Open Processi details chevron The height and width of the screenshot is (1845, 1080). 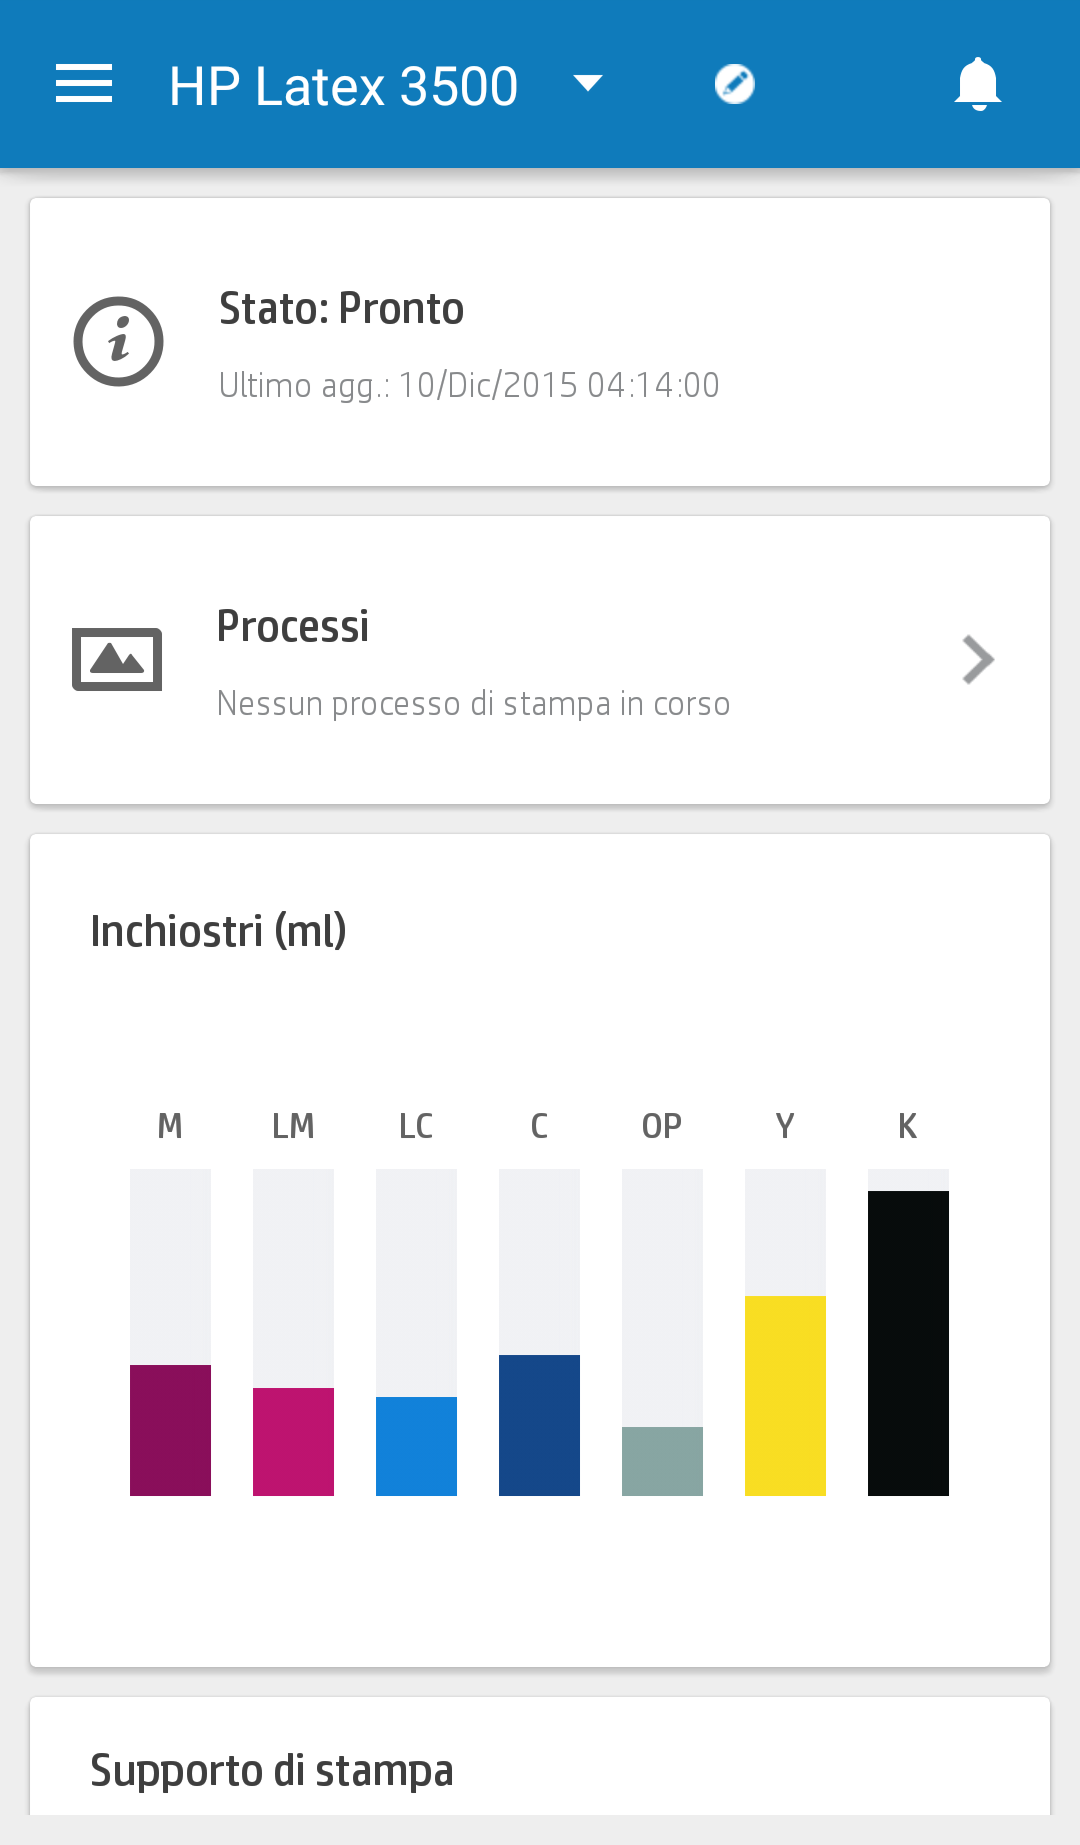click(x=977, y=660)
